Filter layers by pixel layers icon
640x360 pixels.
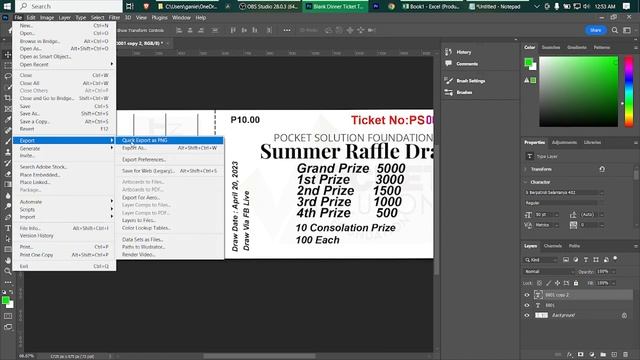point(566,260)
